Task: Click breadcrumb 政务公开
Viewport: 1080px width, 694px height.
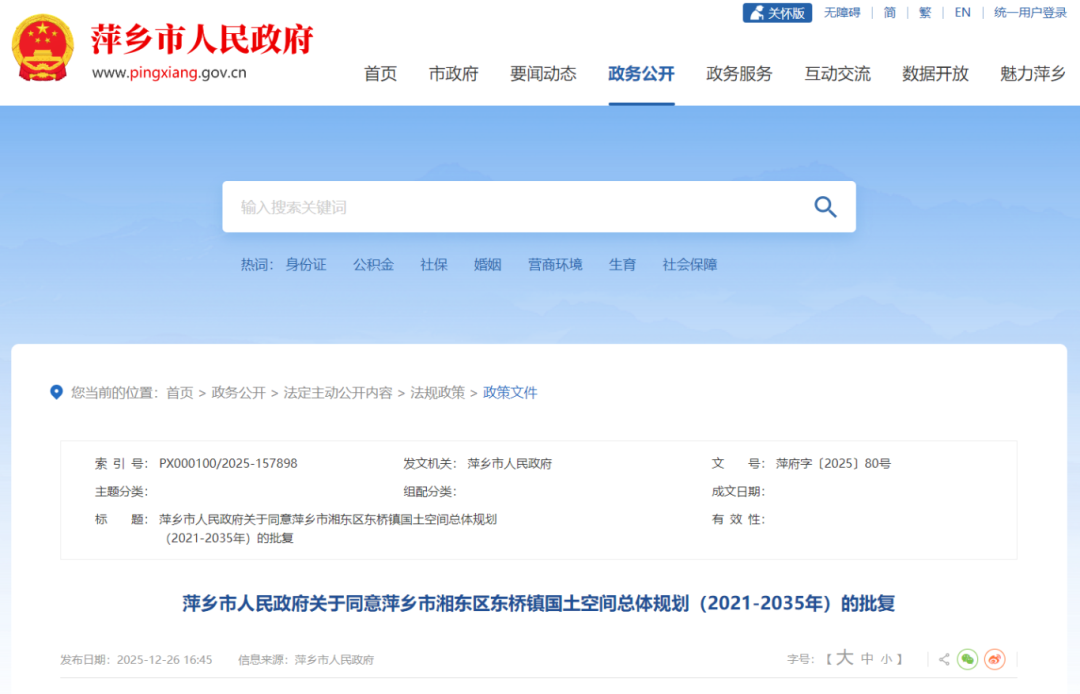Action: tap(238, 392)
